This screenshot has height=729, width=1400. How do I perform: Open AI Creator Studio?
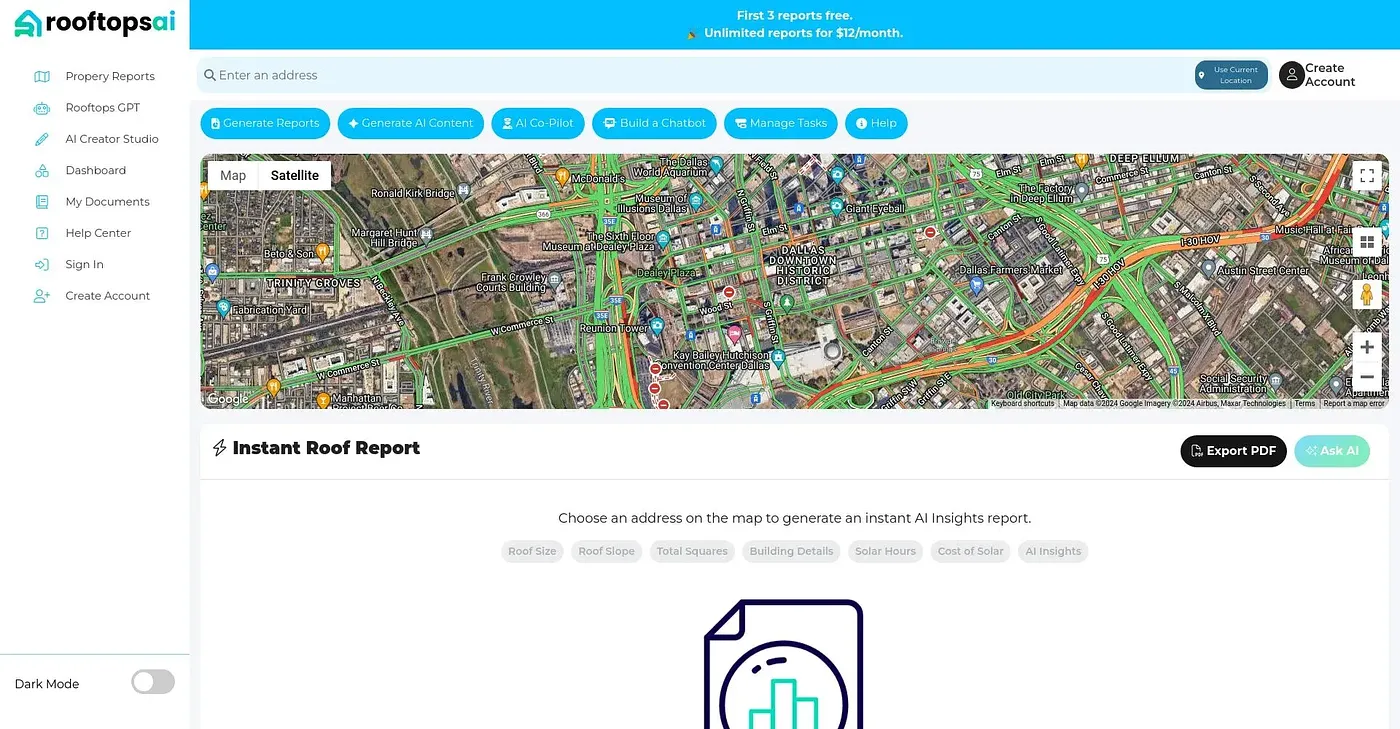(x=112, y=139)
